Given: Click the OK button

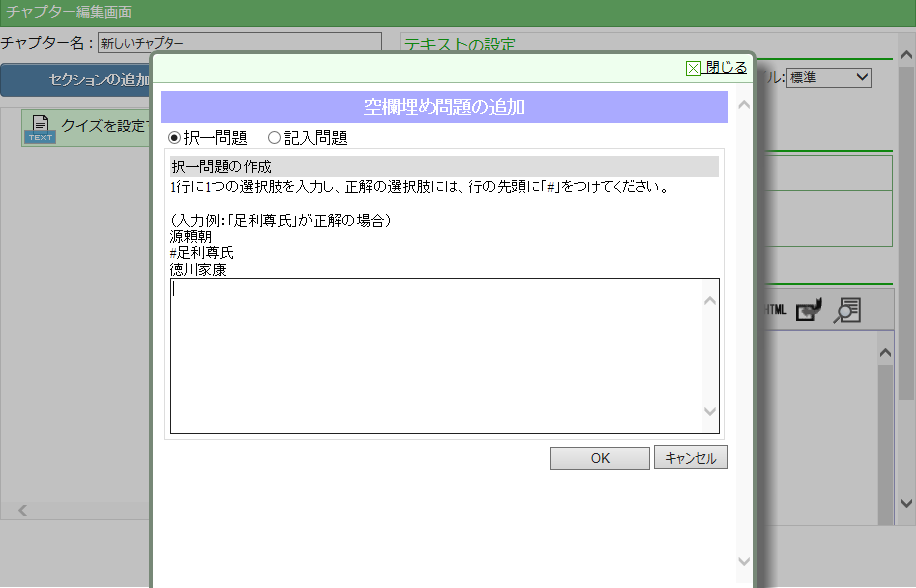Looking at the screenshot, I should point(599,458).
